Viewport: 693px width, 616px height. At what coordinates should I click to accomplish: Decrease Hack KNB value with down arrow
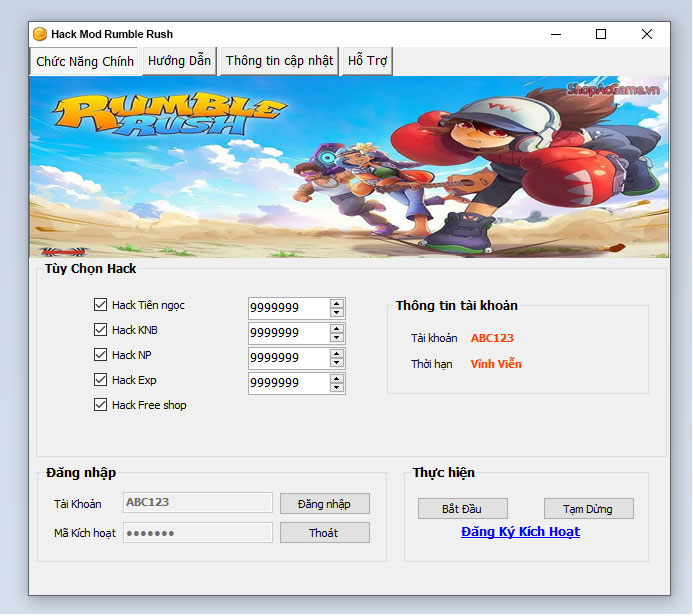(337, 338)
